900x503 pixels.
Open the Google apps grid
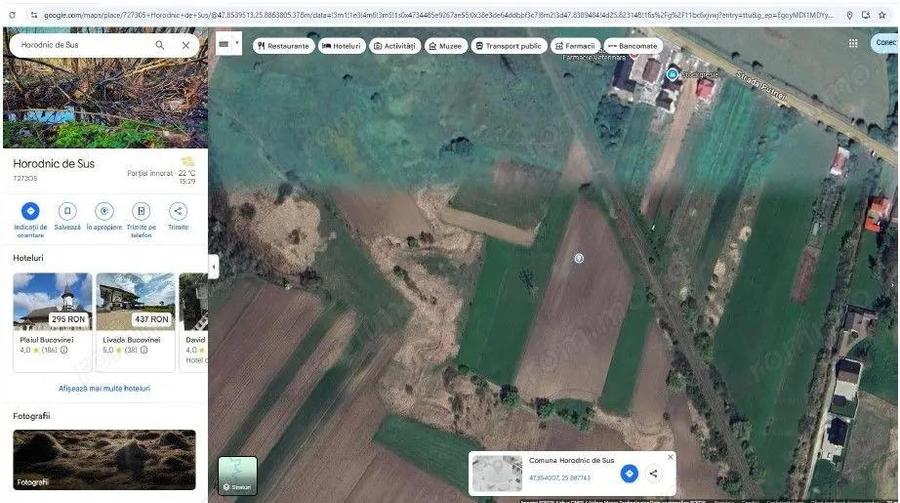click(853, 43)
